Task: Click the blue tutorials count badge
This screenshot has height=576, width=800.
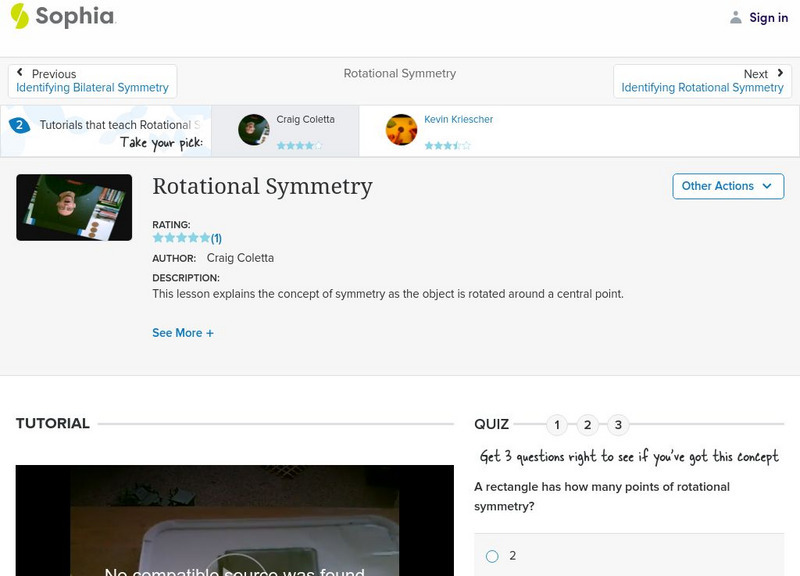Action: click(19, 125)
